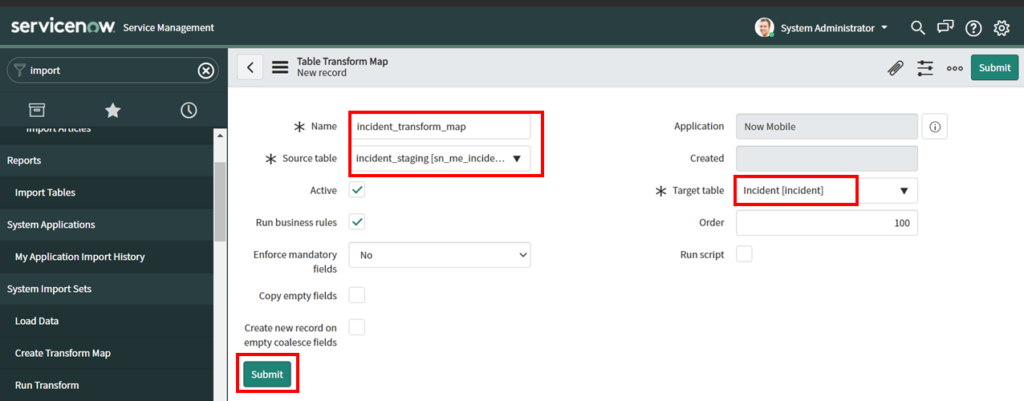
Task: Open the personalize form sliders icon
Action: click(925, 68)
